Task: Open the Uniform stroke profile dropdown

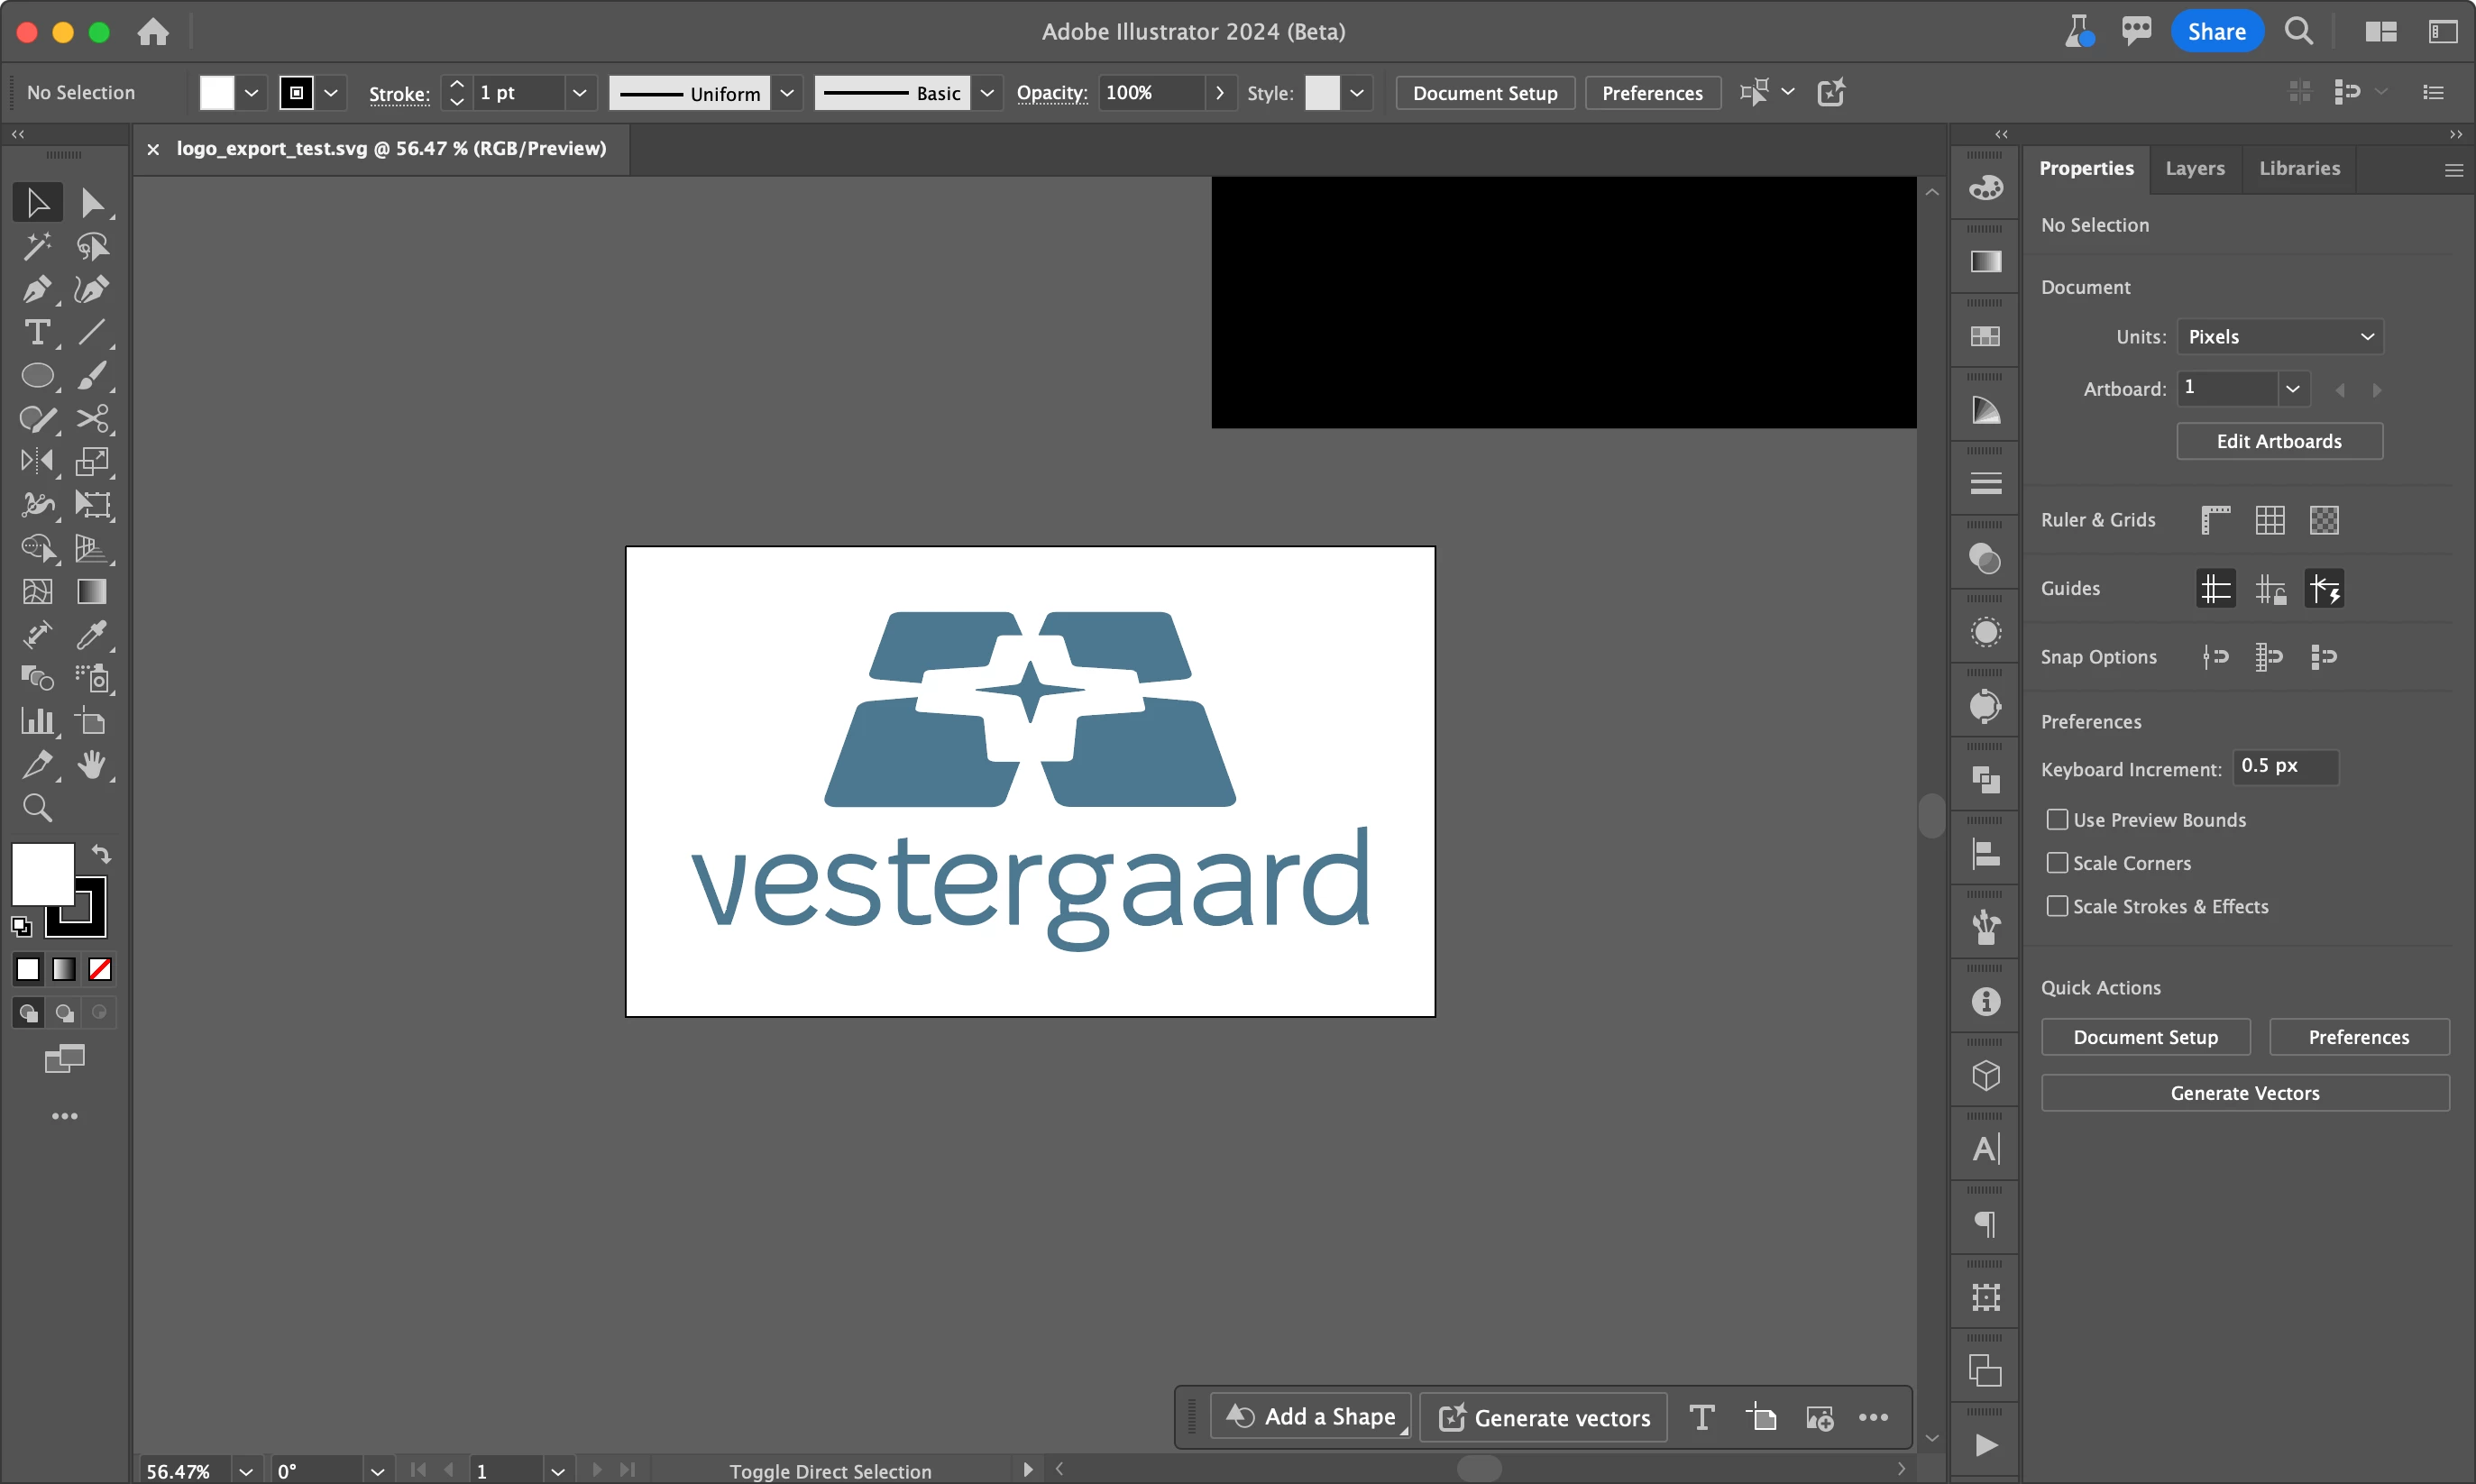Action: click(787, 93)
